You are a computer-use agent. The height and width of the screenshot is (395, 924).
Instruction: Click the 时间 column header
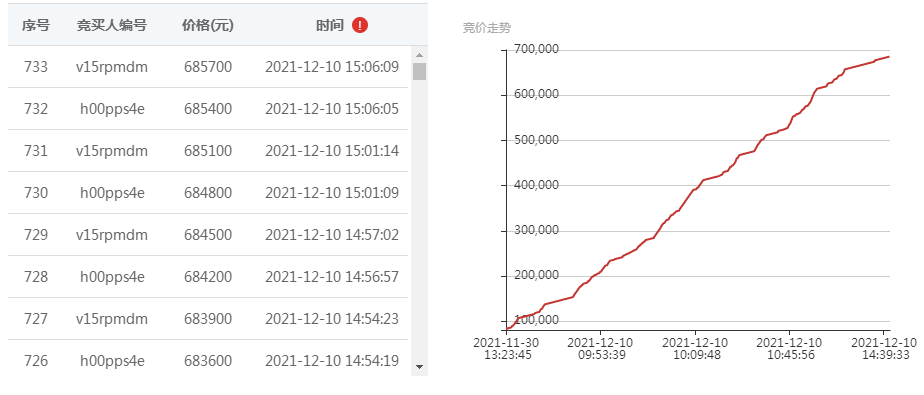(x=329, y=25)
